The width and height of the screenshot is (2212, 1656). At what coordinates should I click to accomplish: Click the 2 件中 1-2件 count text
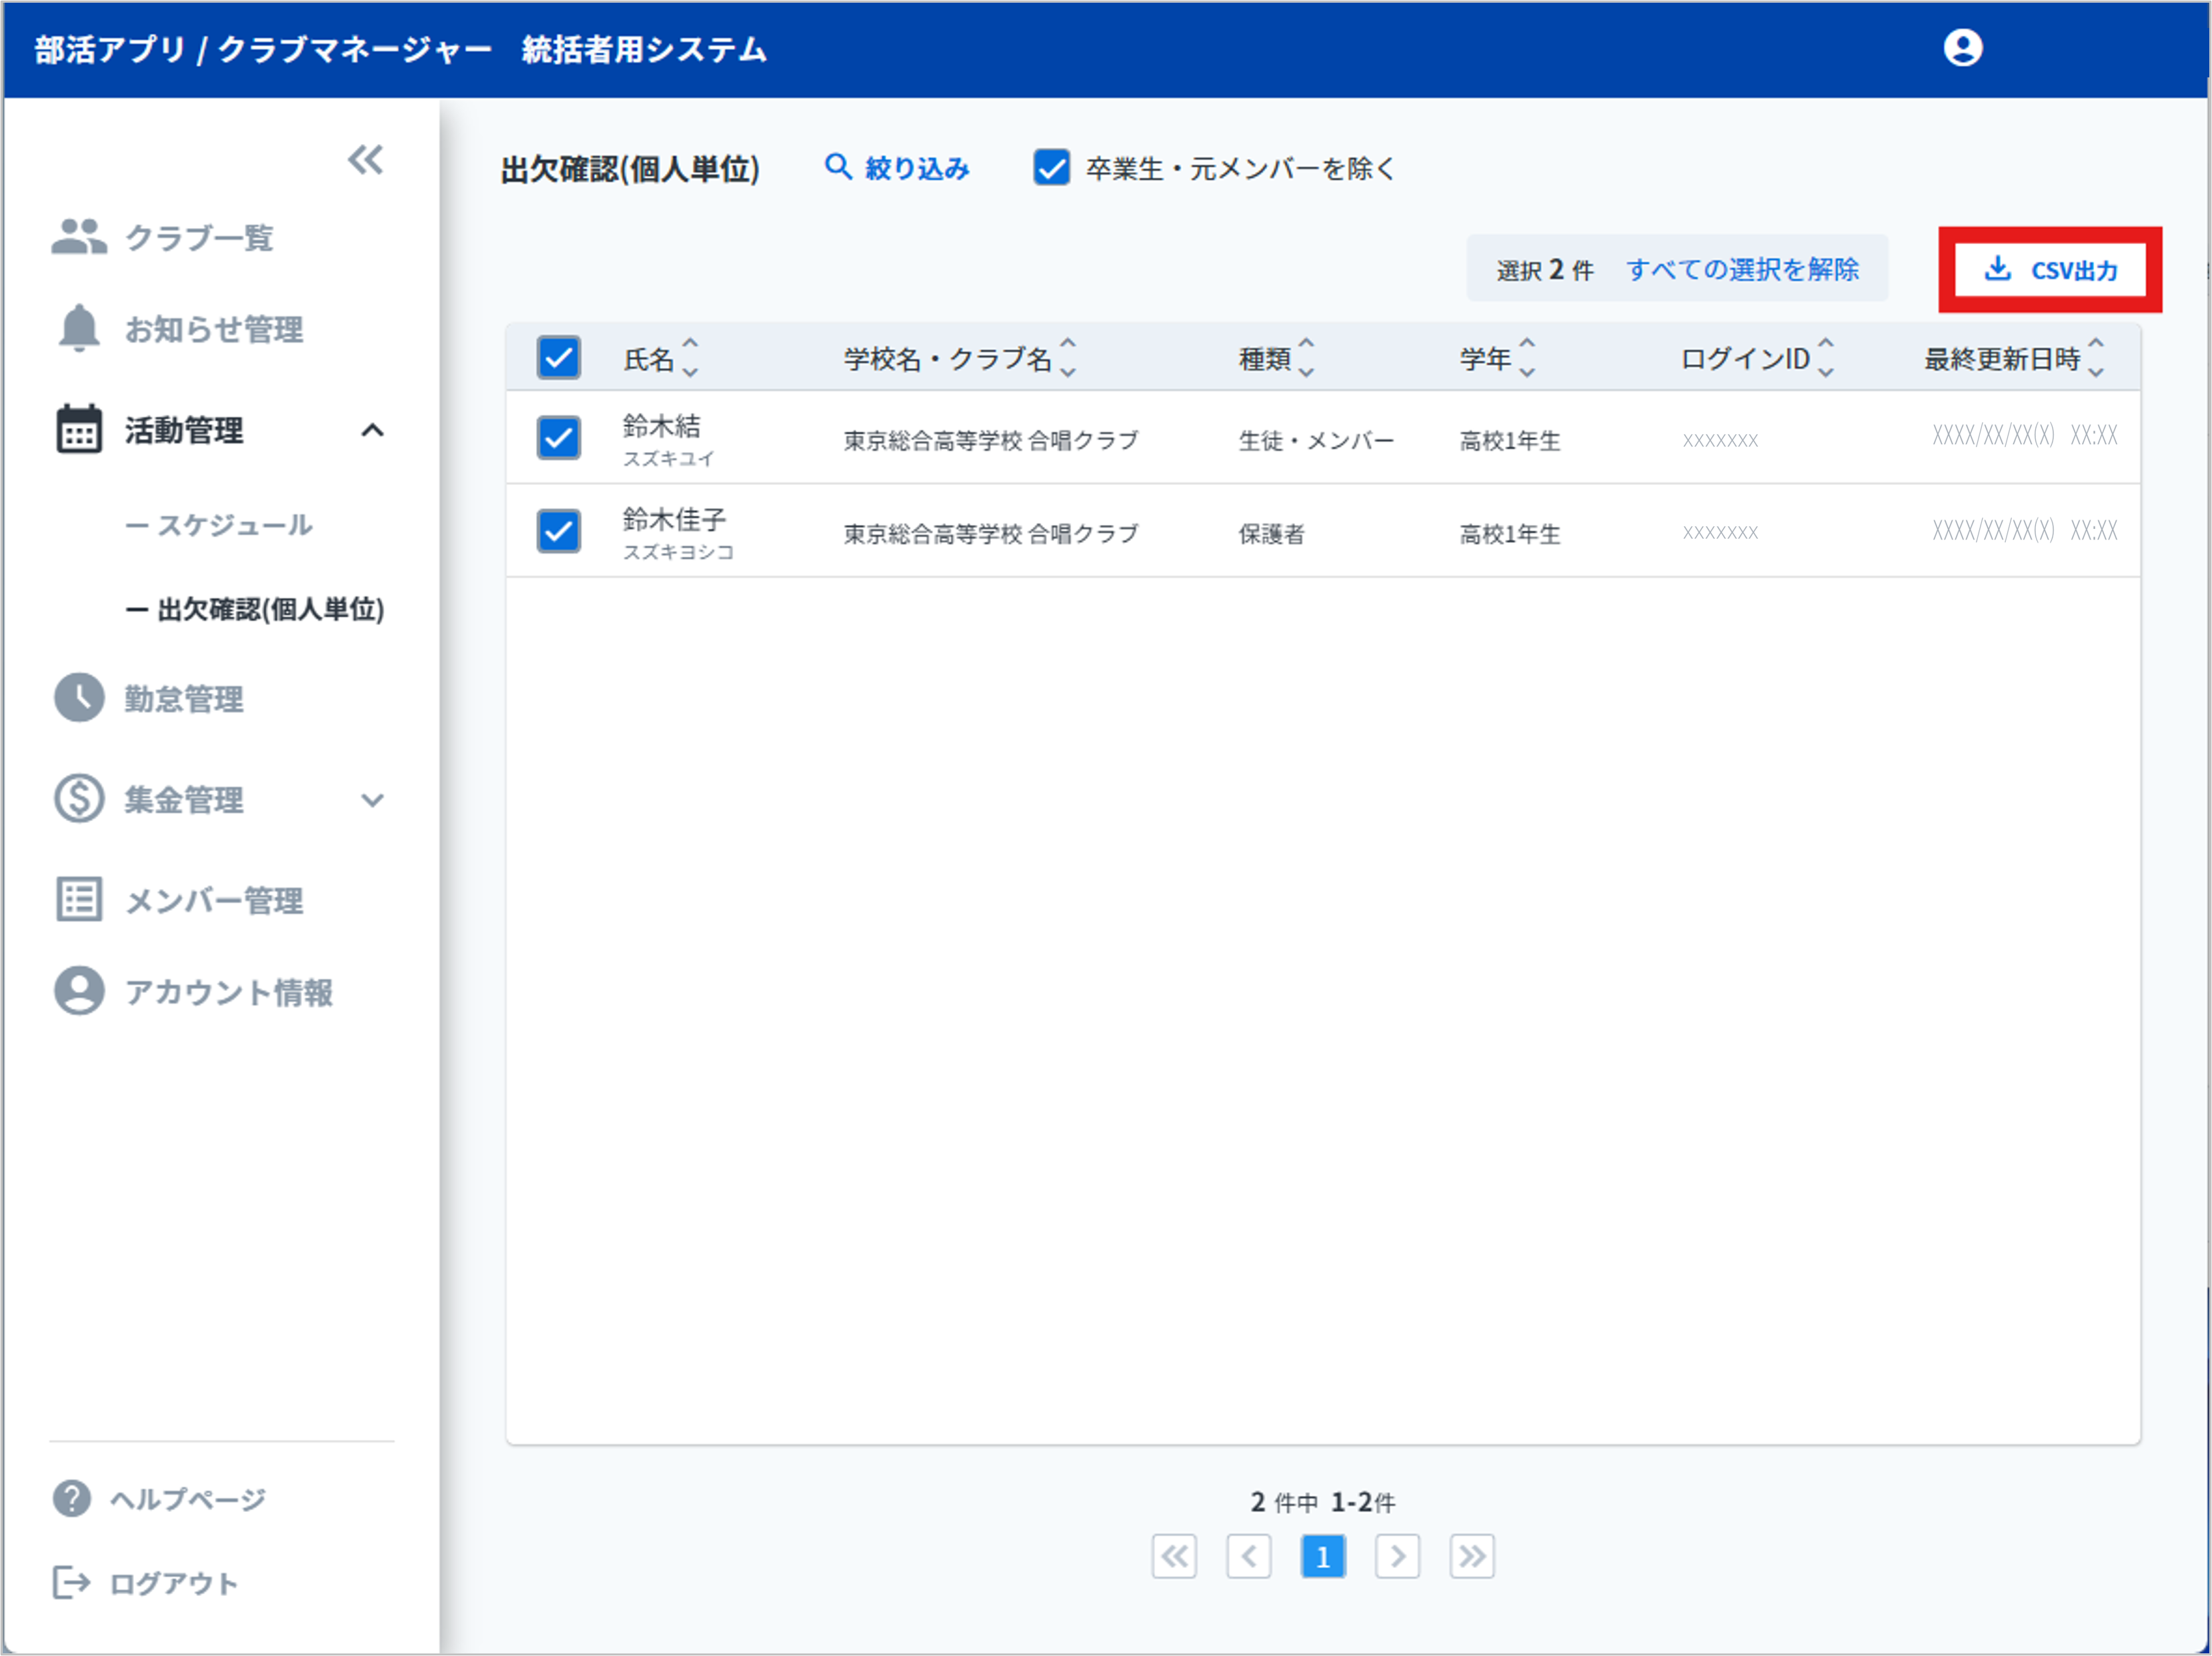(x=1323, y=1502)
